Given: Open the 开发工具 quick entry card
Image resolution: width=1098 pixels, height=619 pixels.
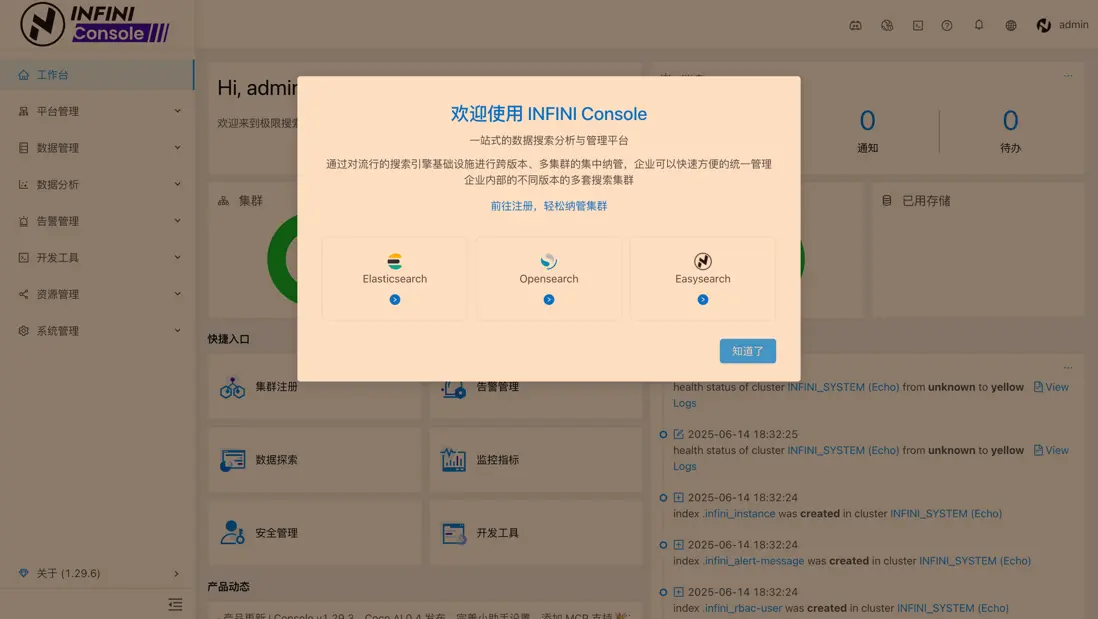Looking at the screenshot, I should [536, 533].
